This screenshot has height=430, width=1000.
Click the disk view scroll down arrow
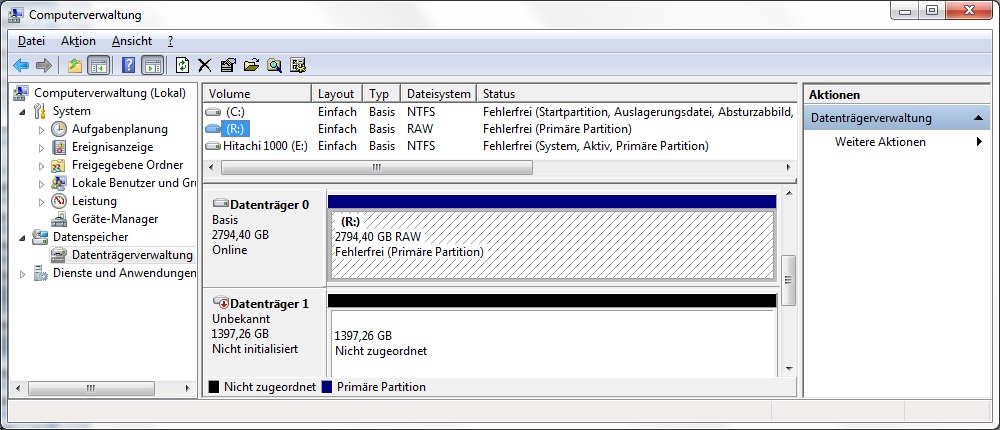(x=789, y=368)
